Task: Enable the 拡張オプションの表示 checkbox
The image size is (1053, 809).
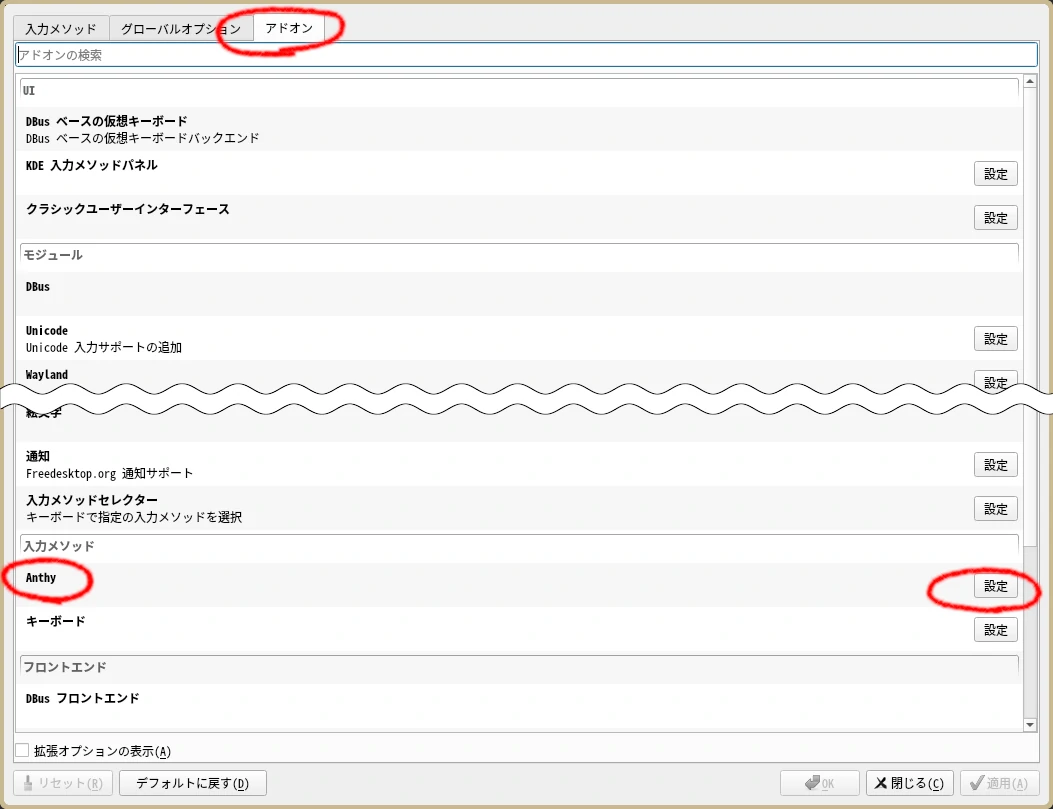Action: (x=22, y=750)
